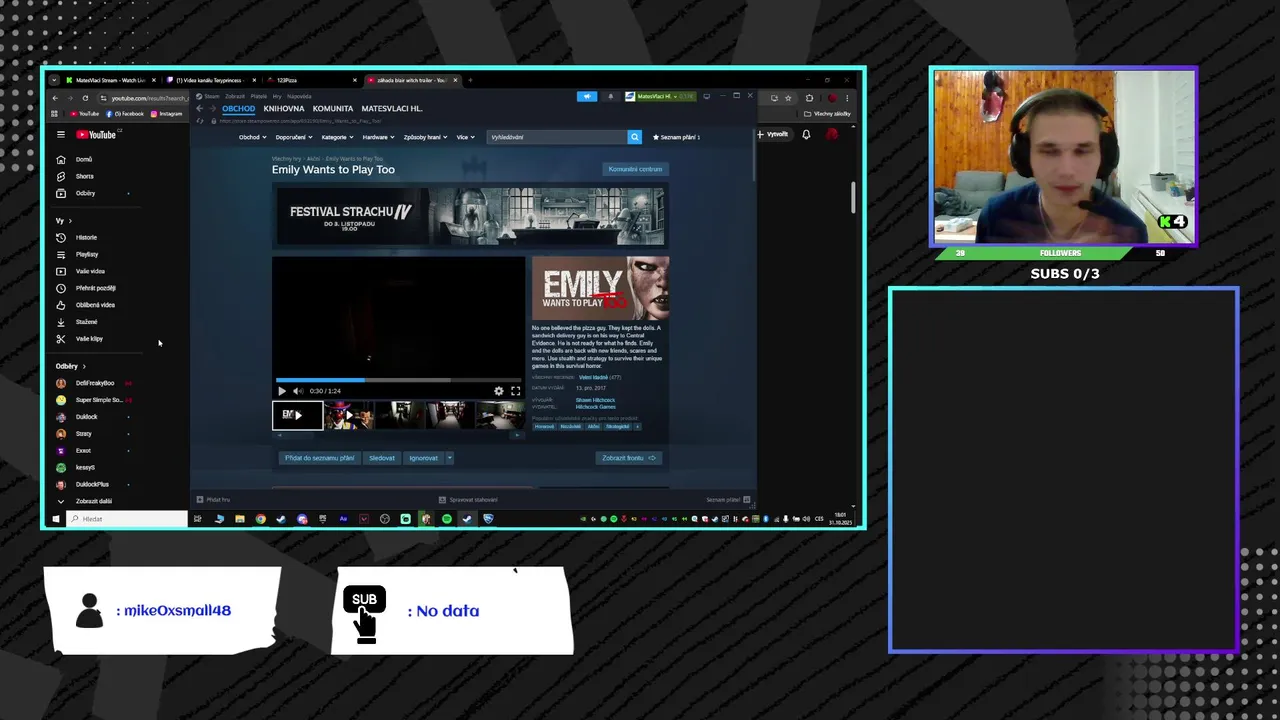Go back in the Steam client
The width and height of the screenshot is (1280, 720).
(199, 108)
